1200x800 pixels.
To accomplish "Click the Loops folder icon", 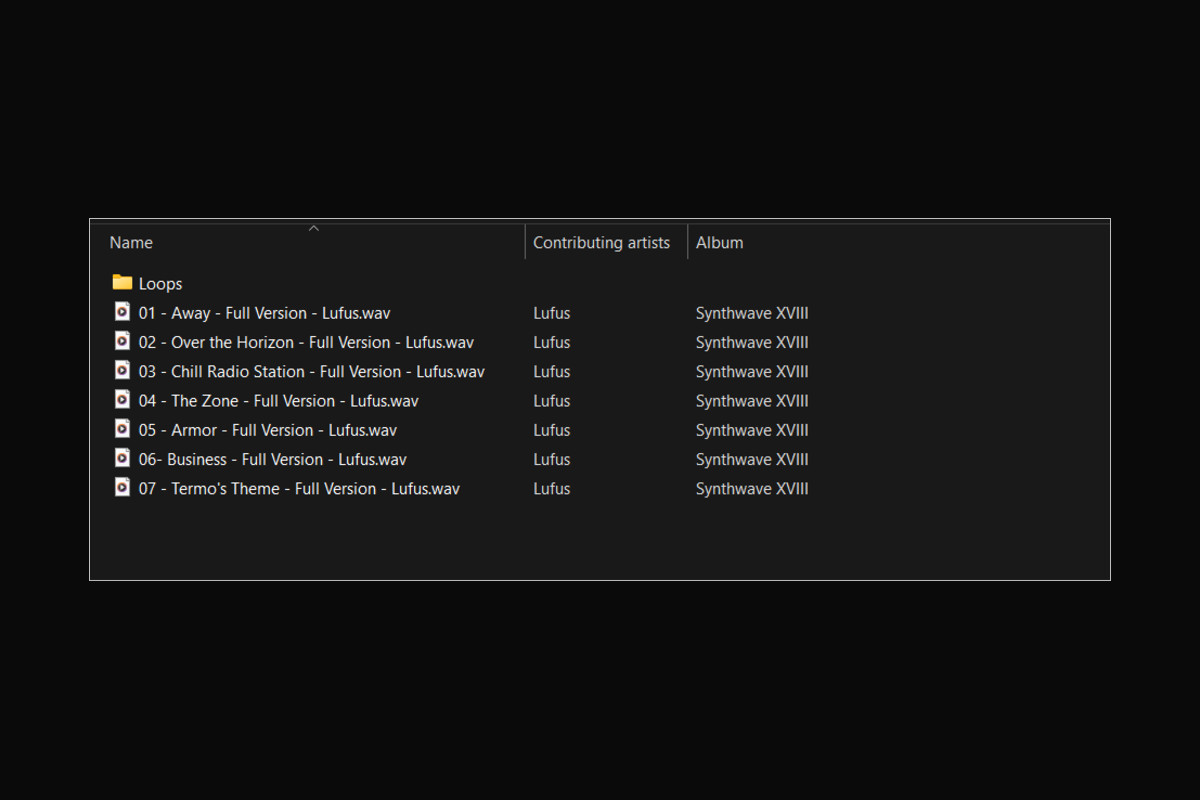I will [x=122, y=283].
